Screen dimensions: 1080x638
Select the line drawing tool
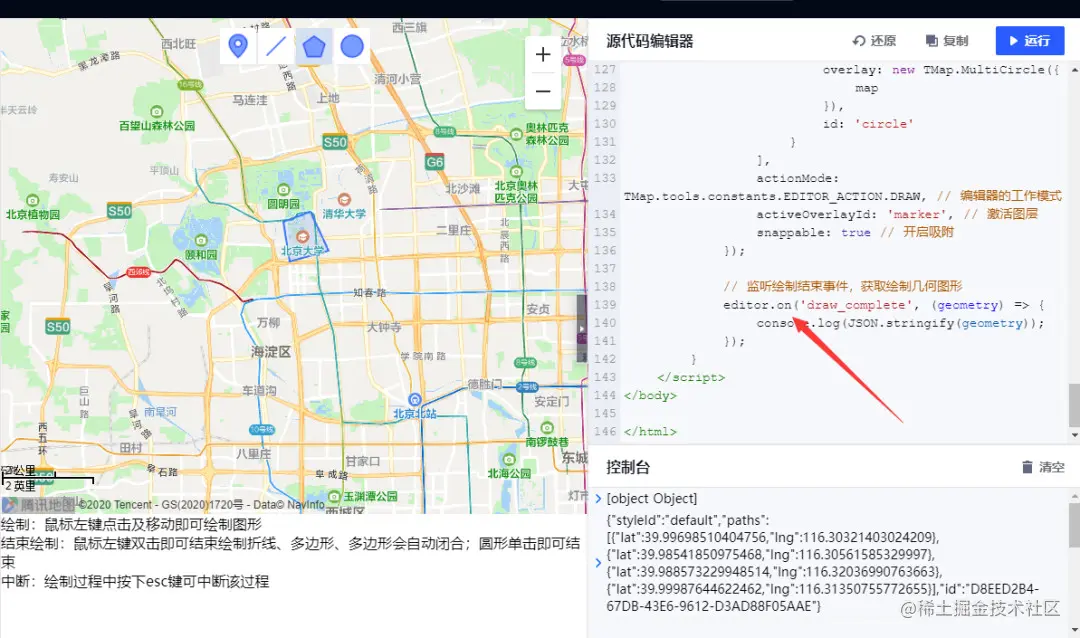click(x=275, y=45)
